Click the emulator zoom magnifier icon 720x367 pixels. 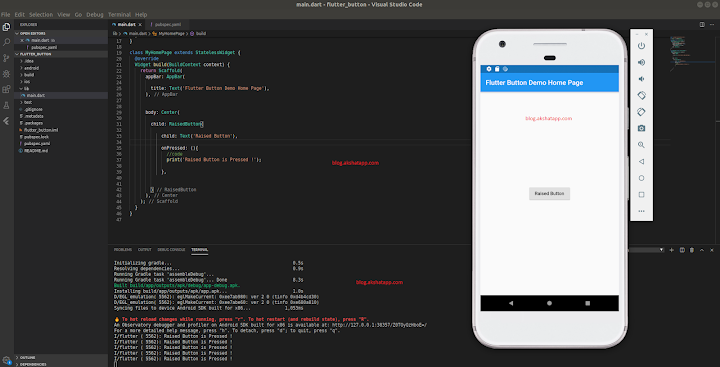[x=641, y=145]
